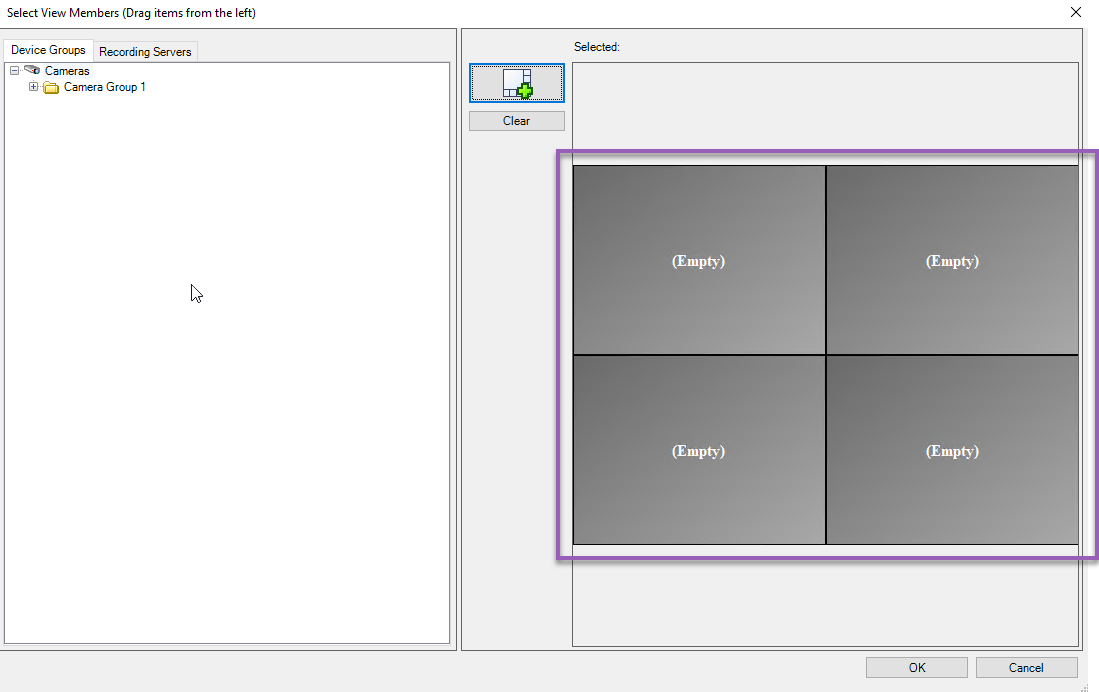Switch to the Recording Servers tab
The width and height of the screenshot is (1099, 692).
coord(145,51)
